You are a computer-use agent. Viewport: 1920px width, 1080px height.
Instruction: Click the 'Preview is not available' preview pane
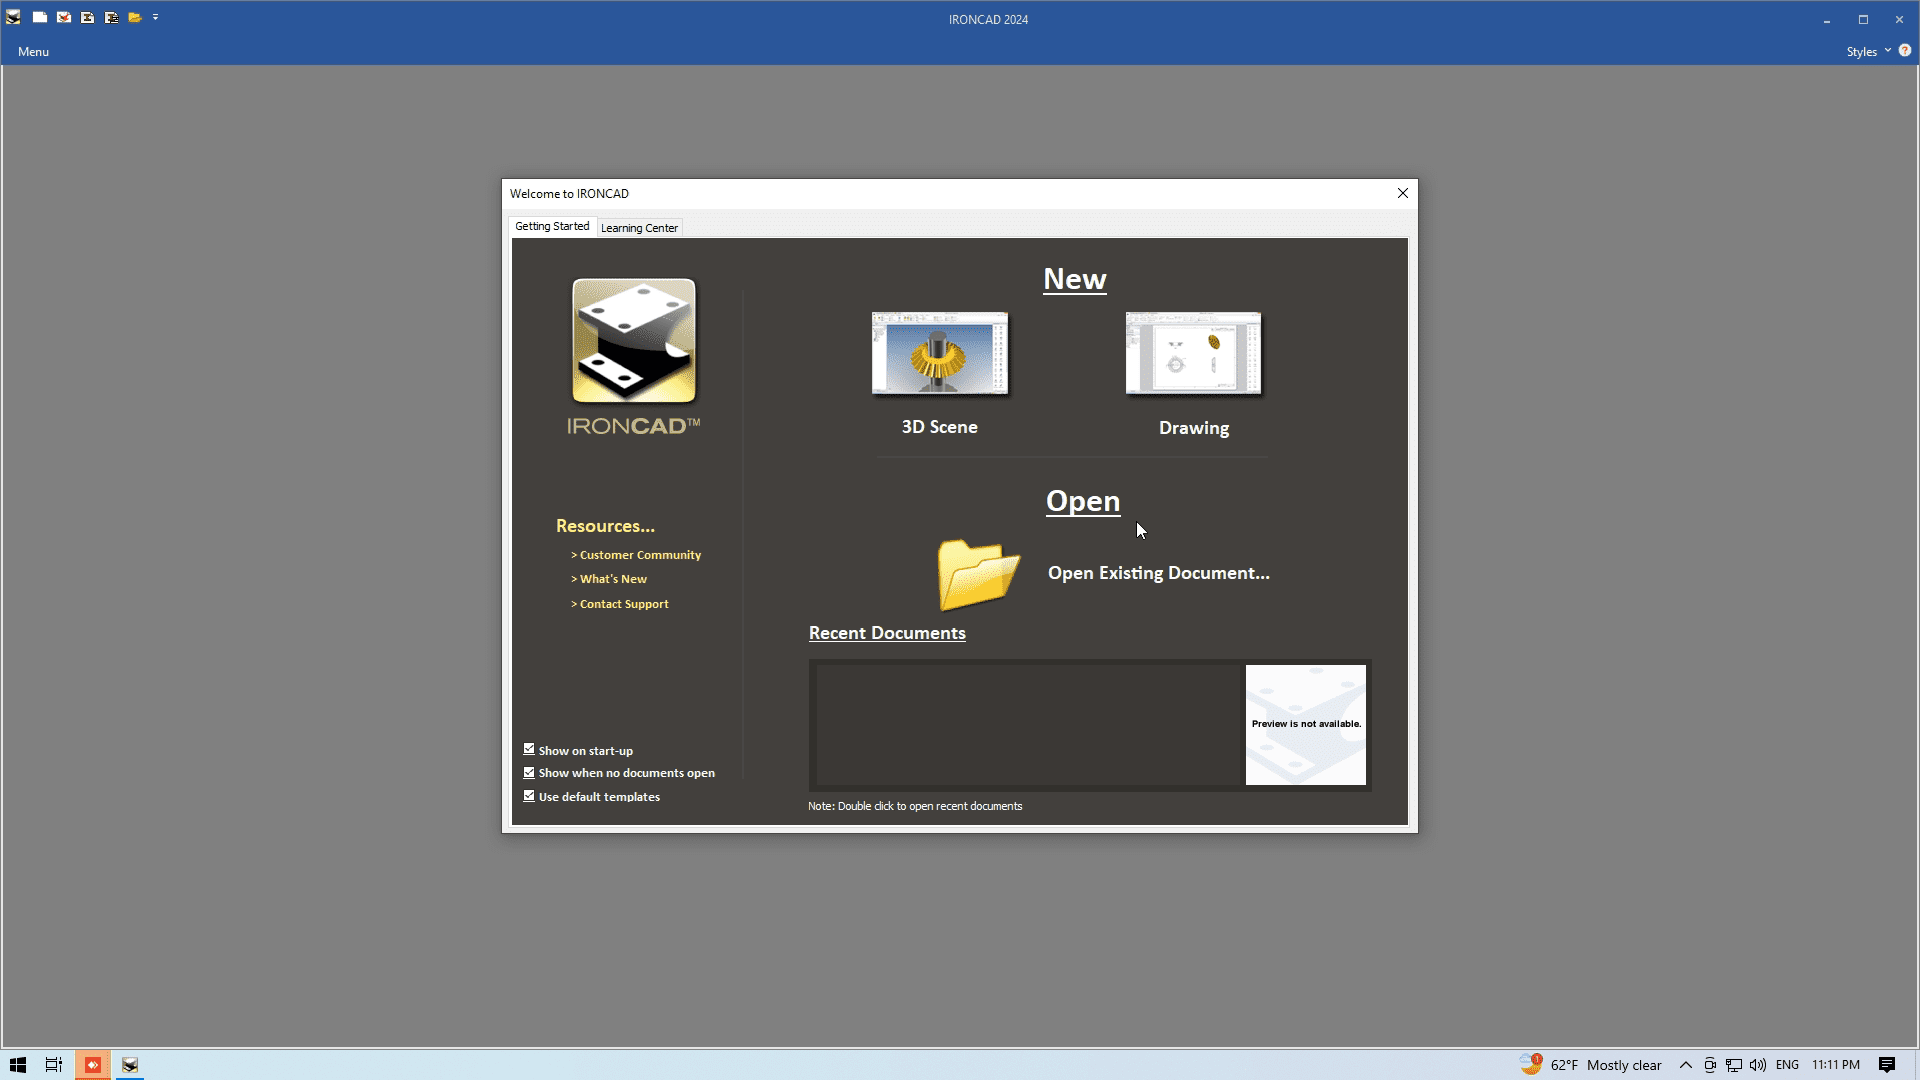(x=1305, y=725)
